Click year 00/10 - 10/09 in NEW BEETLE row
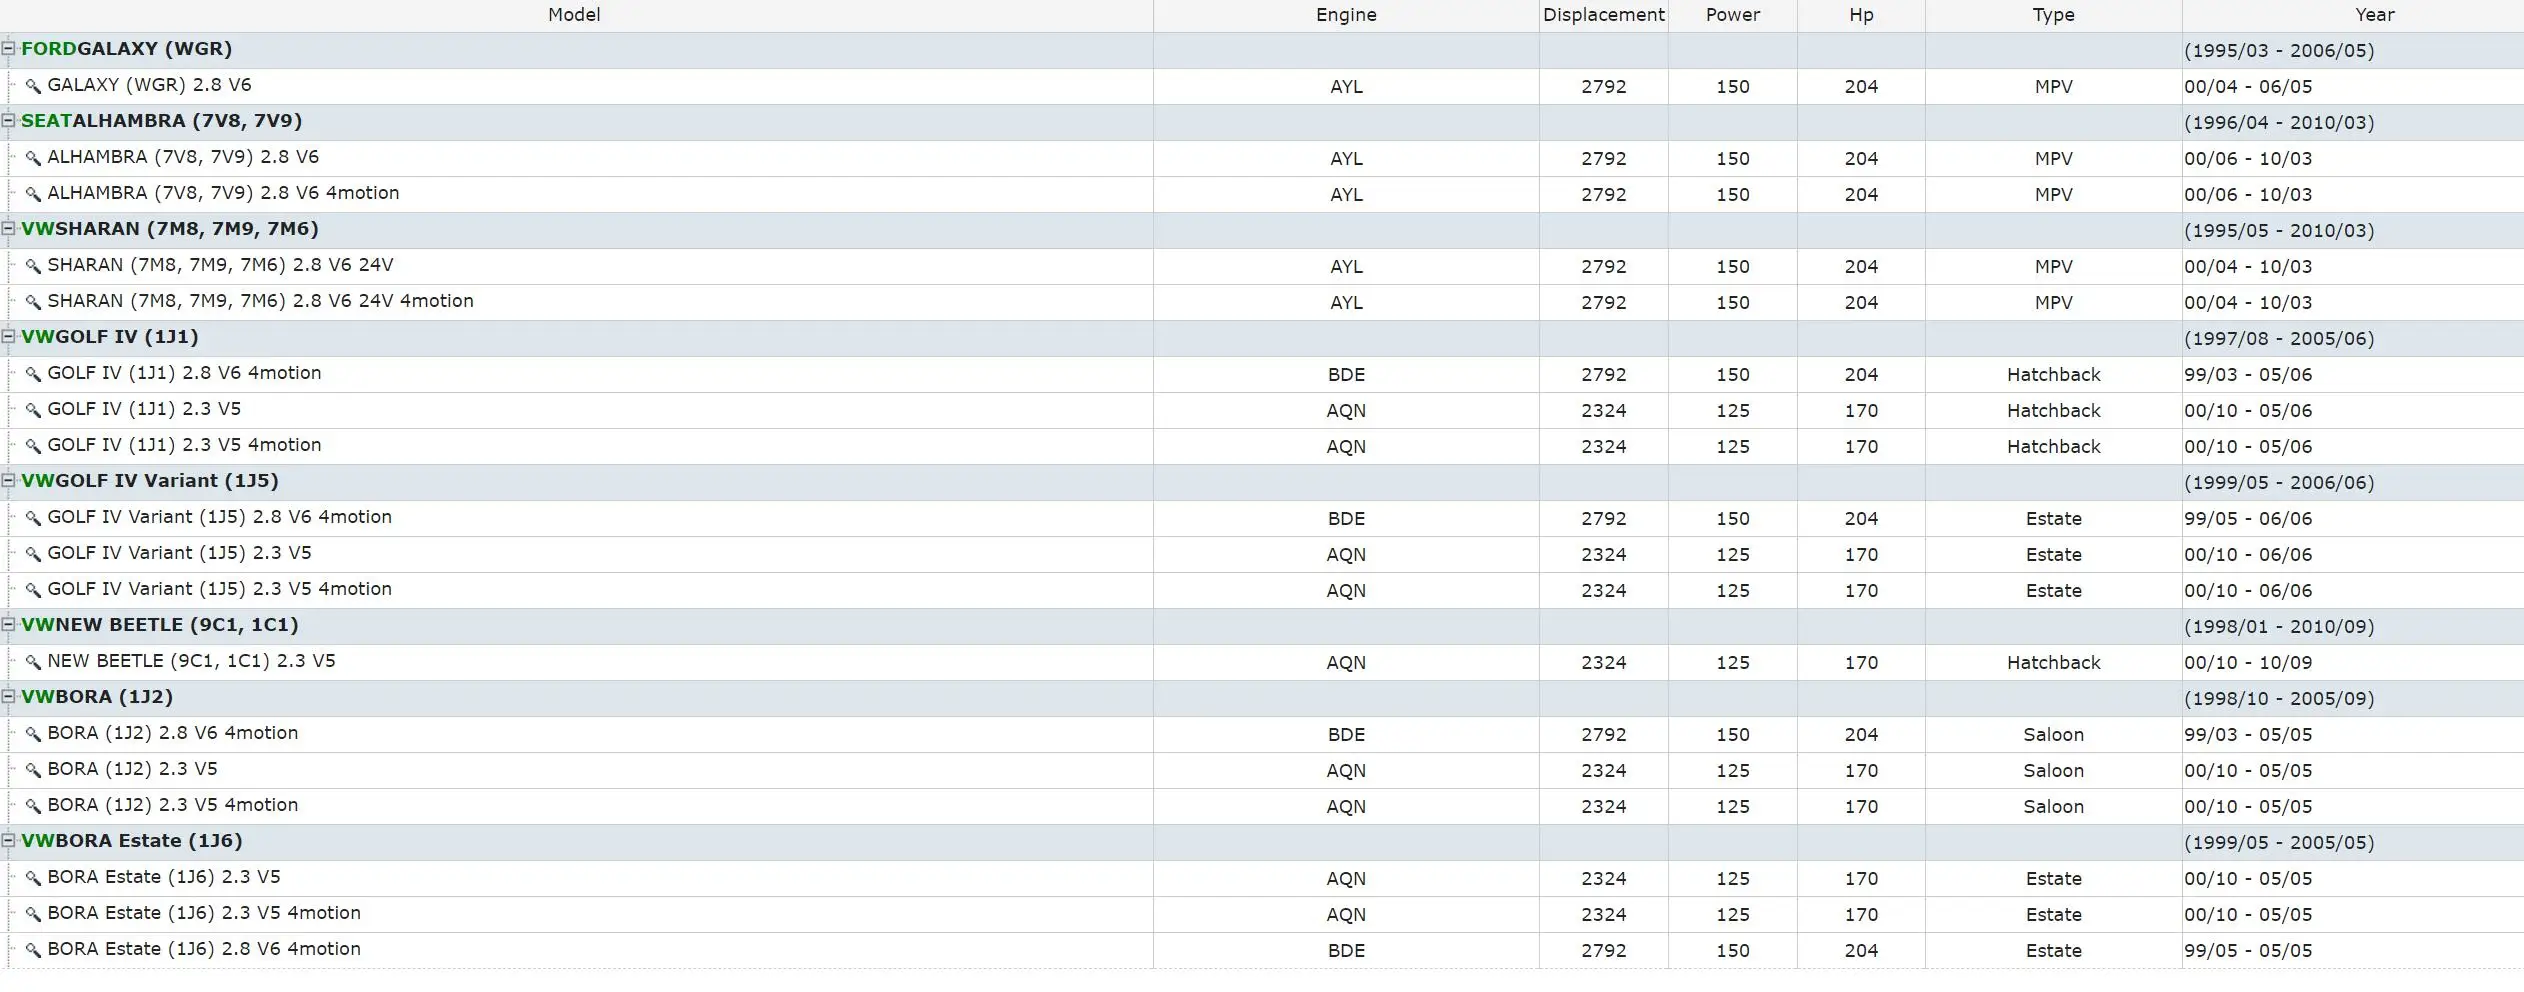Image resolution: width=2524 pixels, height=992 pixels. pos(2248,663)
